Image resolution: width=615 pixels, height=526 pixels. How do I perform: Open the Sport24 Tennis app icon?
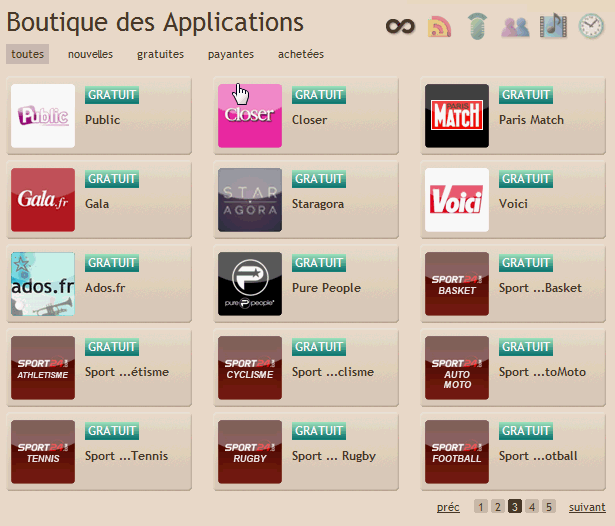(x=43, y=451)
